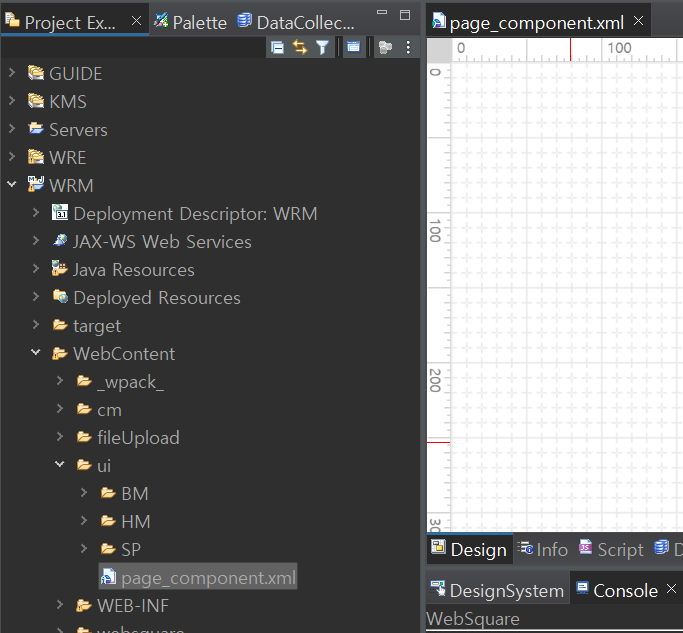Select the fileUpload folder label
683x633 pixels.
click(x=138, y=438)
